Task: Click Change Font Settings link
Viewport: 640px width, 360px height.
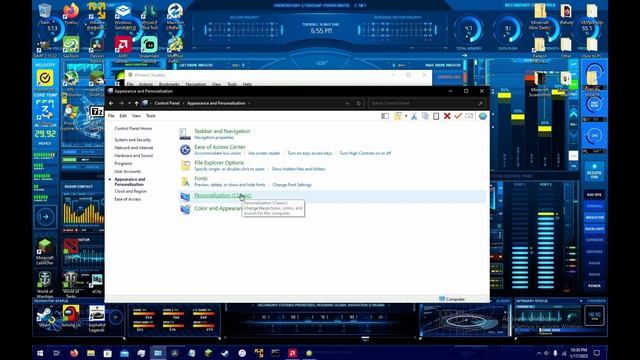Action: [292, 185]
